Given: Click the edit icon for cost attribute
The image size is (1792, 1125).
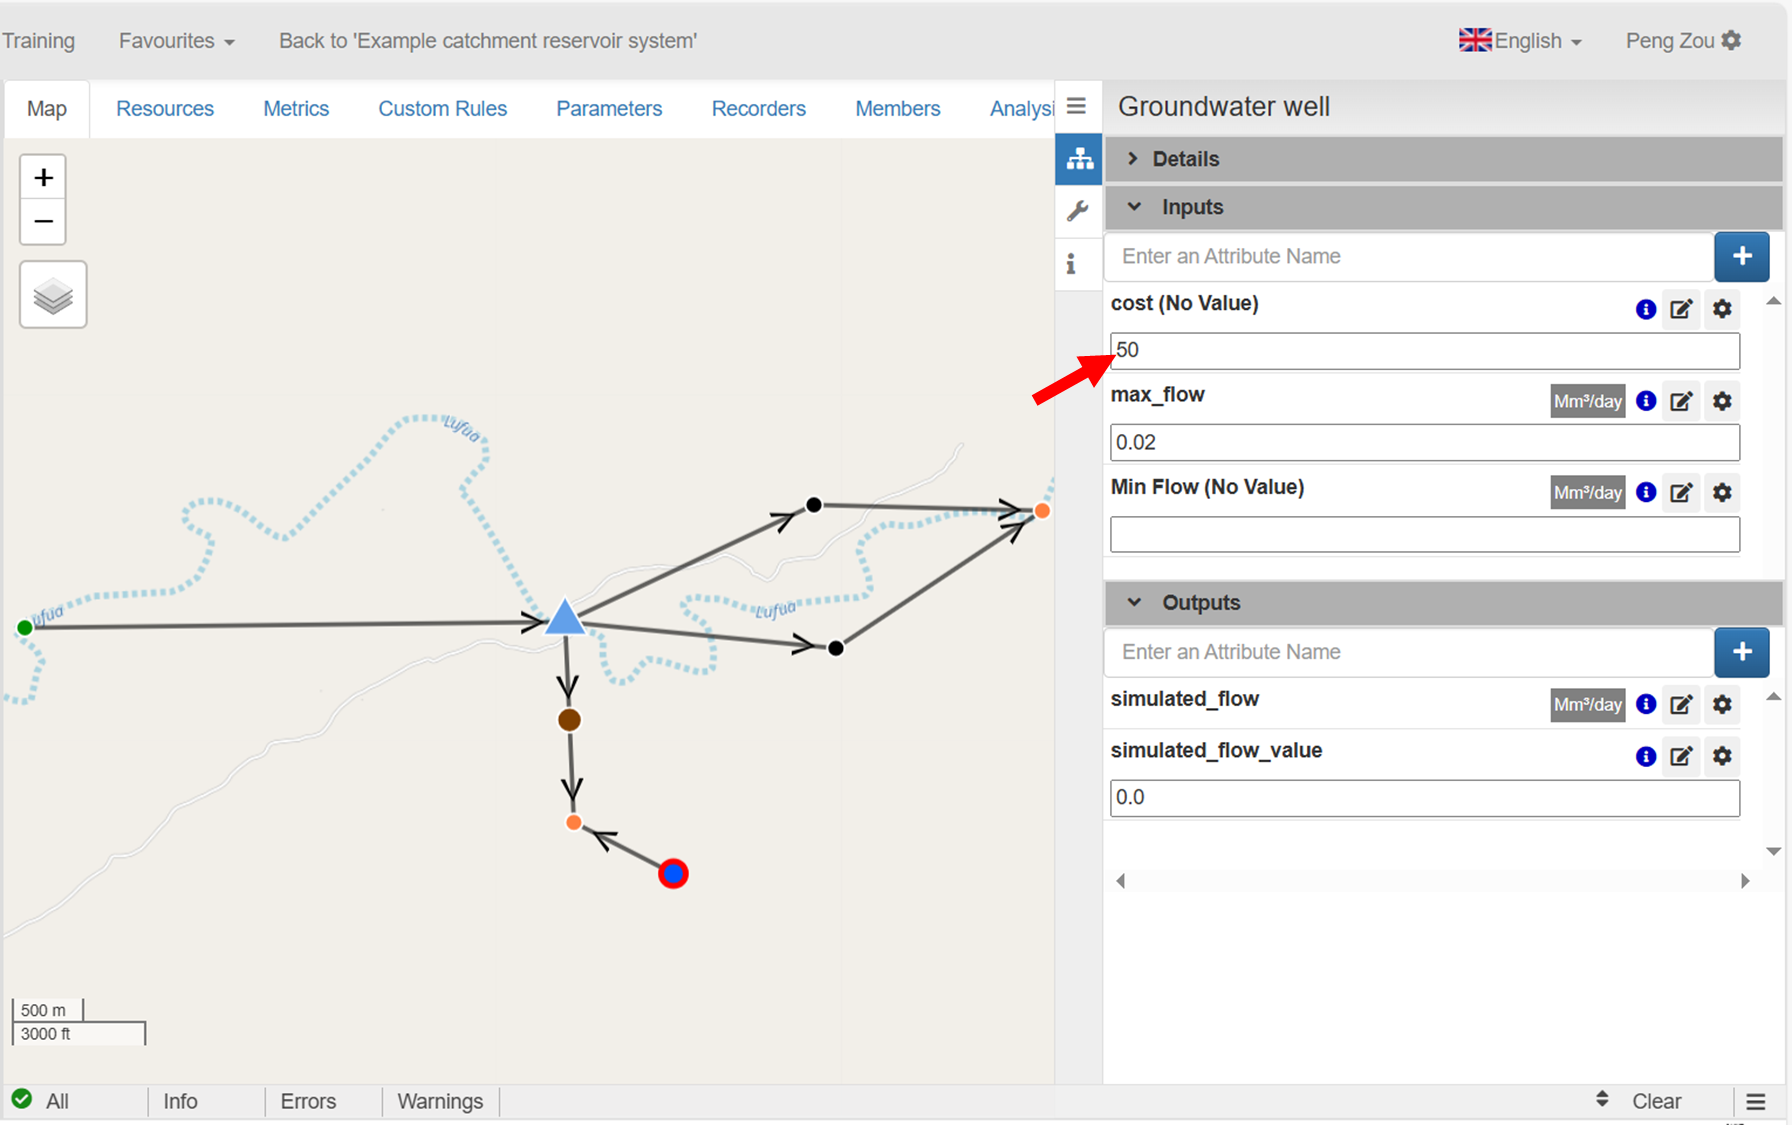Looking at the screenshot, I should 1681,309.
